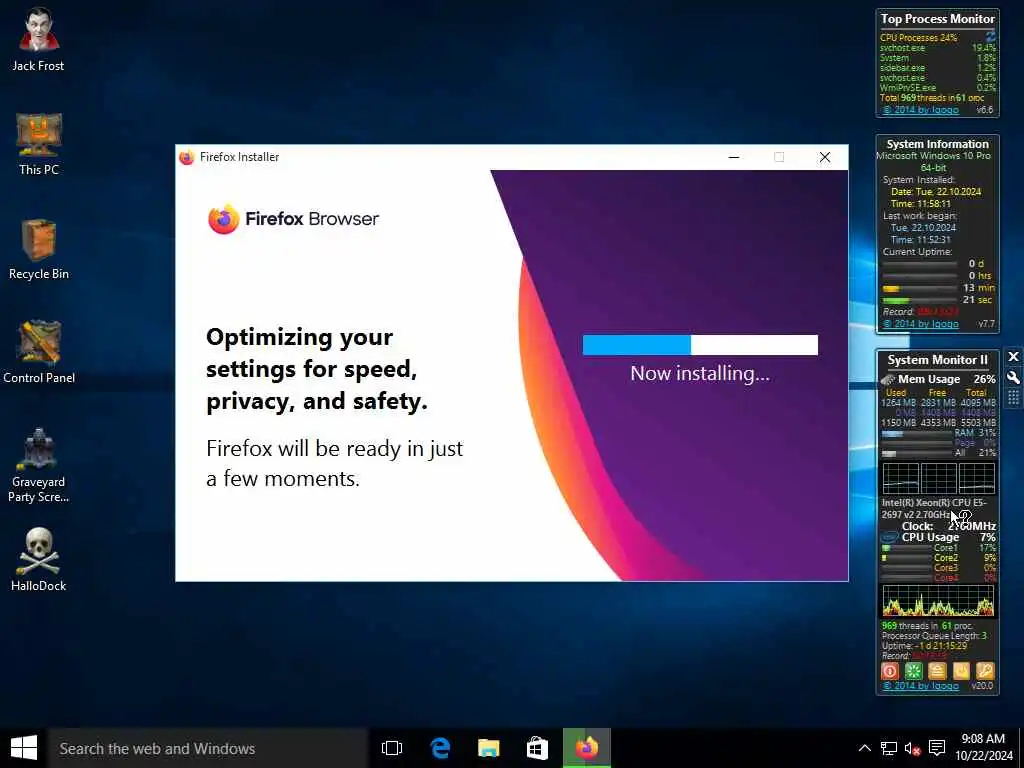Launch Microsoft Edge from the taskbar
Image resolution: width=1024 pixels, height=768 pixels.
(x=440, y=748)
